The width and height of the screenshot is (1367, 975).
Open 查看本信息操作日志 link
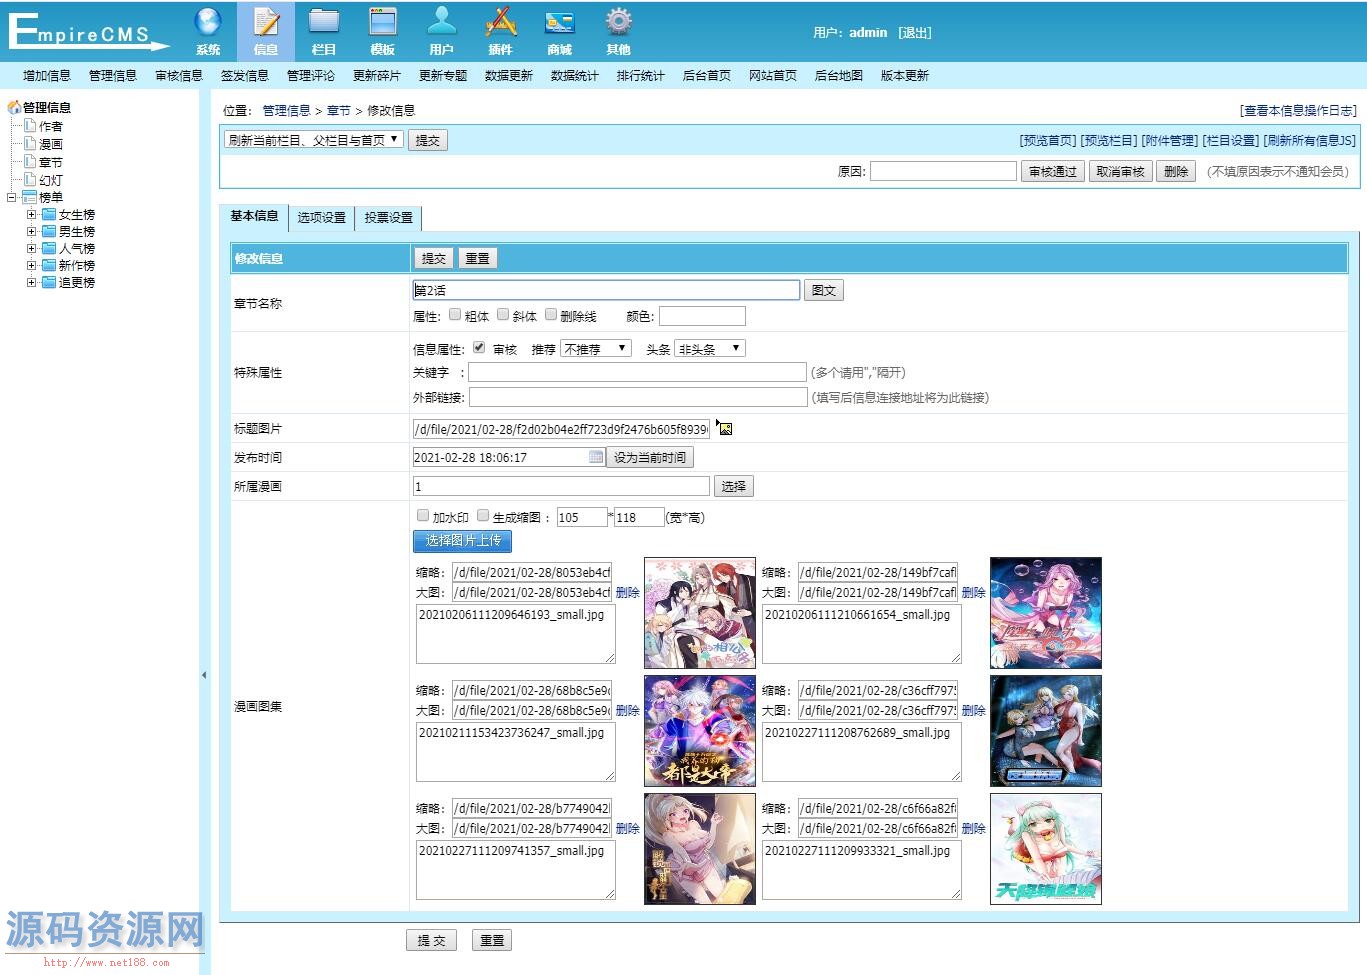click(1299, 111)
